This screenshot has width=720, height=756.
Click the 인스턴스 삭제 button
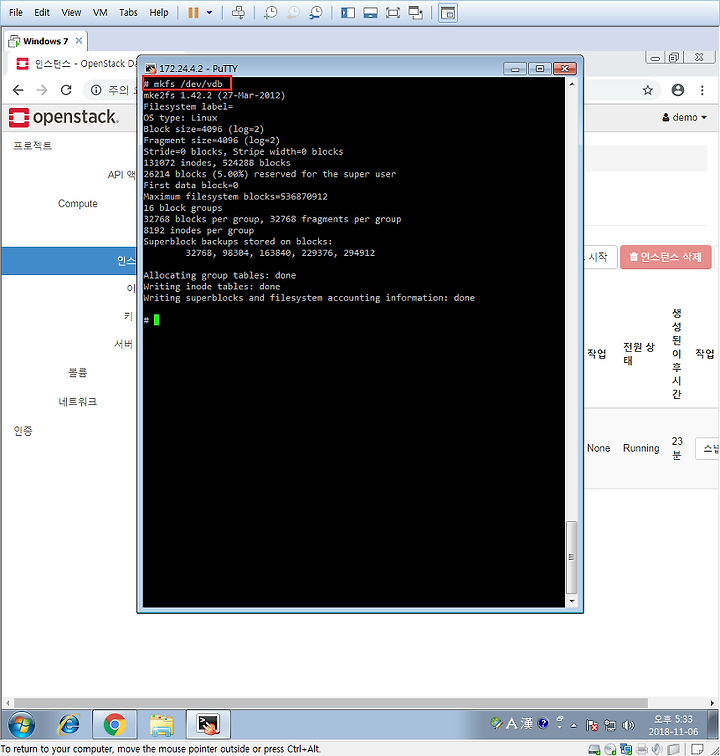pos(666,257)
